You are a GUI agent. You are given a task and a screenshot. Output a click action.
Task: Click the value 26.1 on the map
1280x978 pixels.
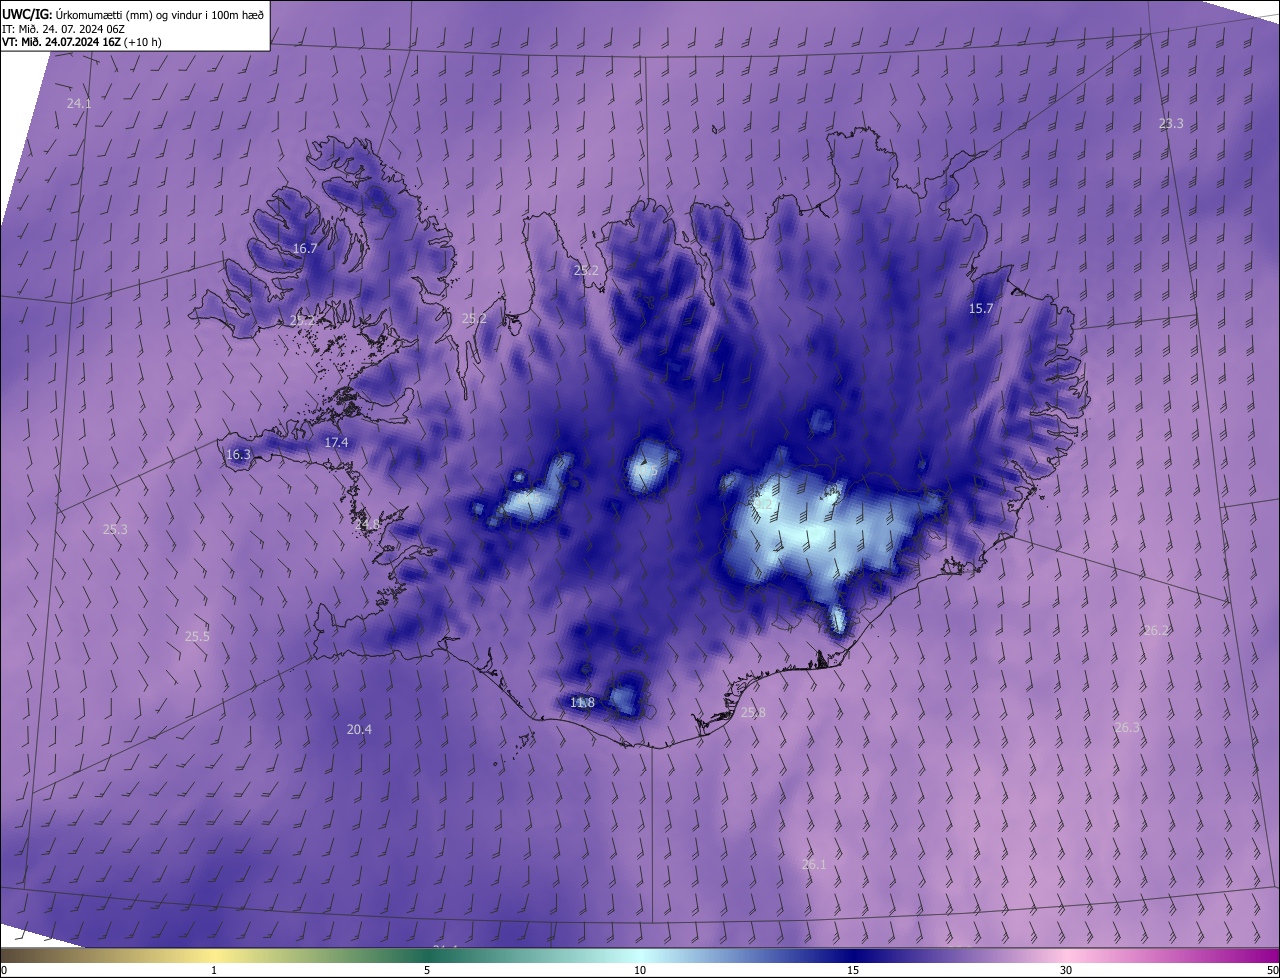coord(814,865)
